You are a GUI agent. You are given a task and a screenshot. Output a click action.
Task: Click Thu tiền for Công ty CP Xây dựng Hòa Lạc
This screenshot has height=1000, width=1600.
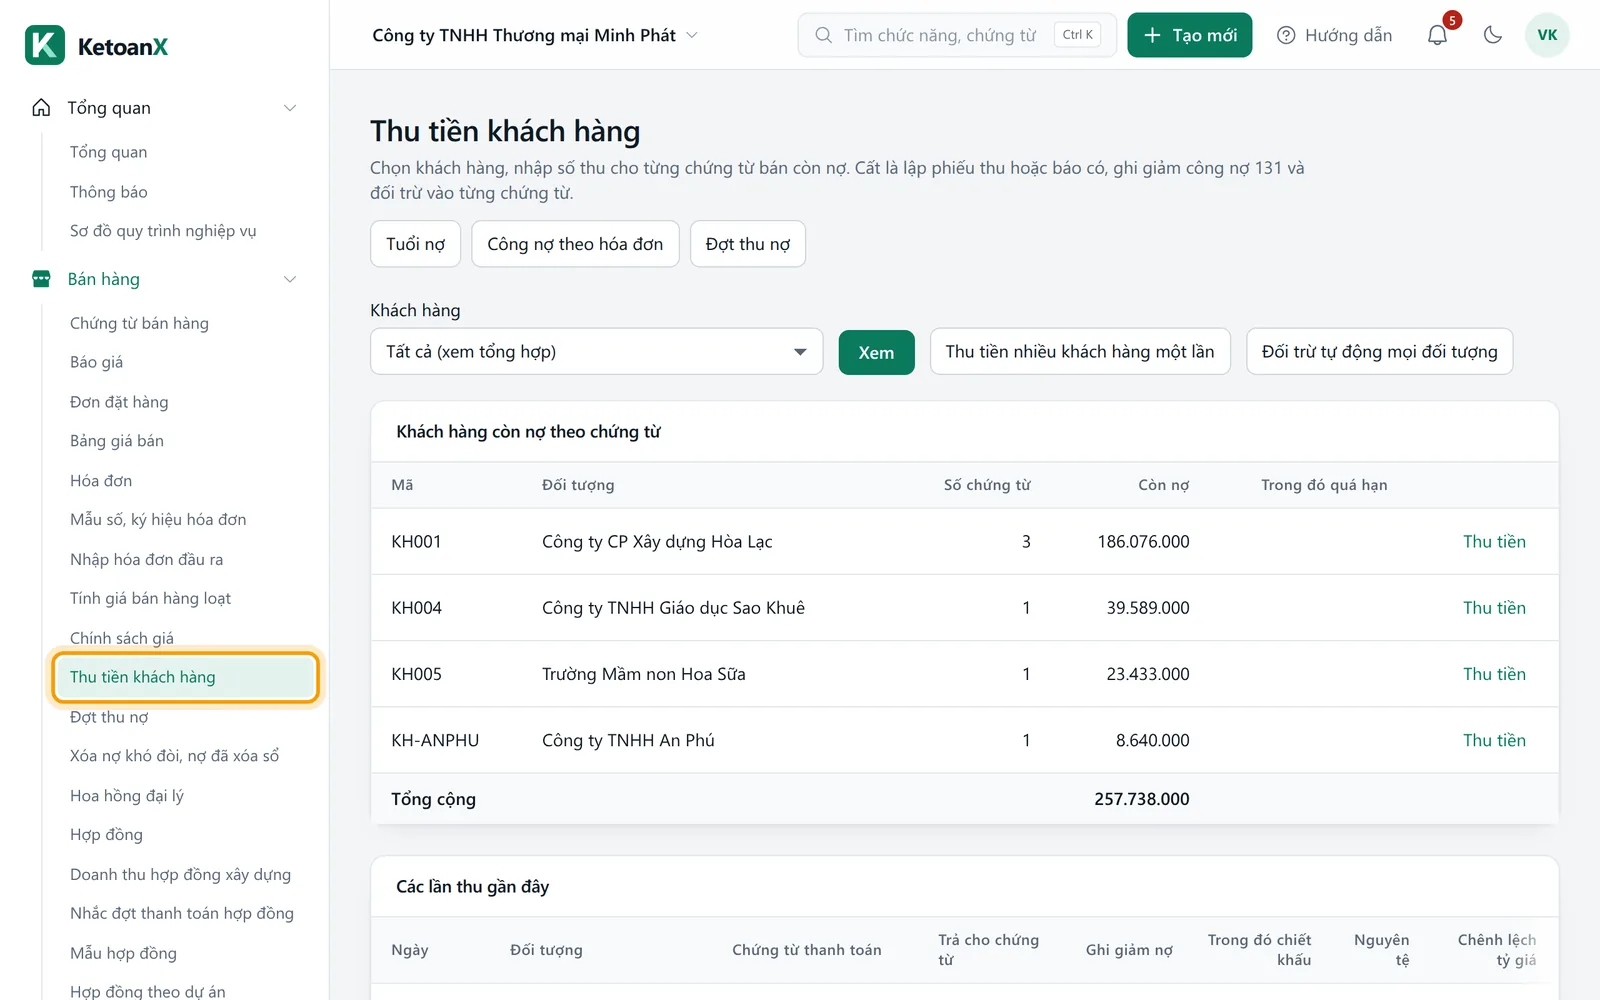coord(1494,542)
